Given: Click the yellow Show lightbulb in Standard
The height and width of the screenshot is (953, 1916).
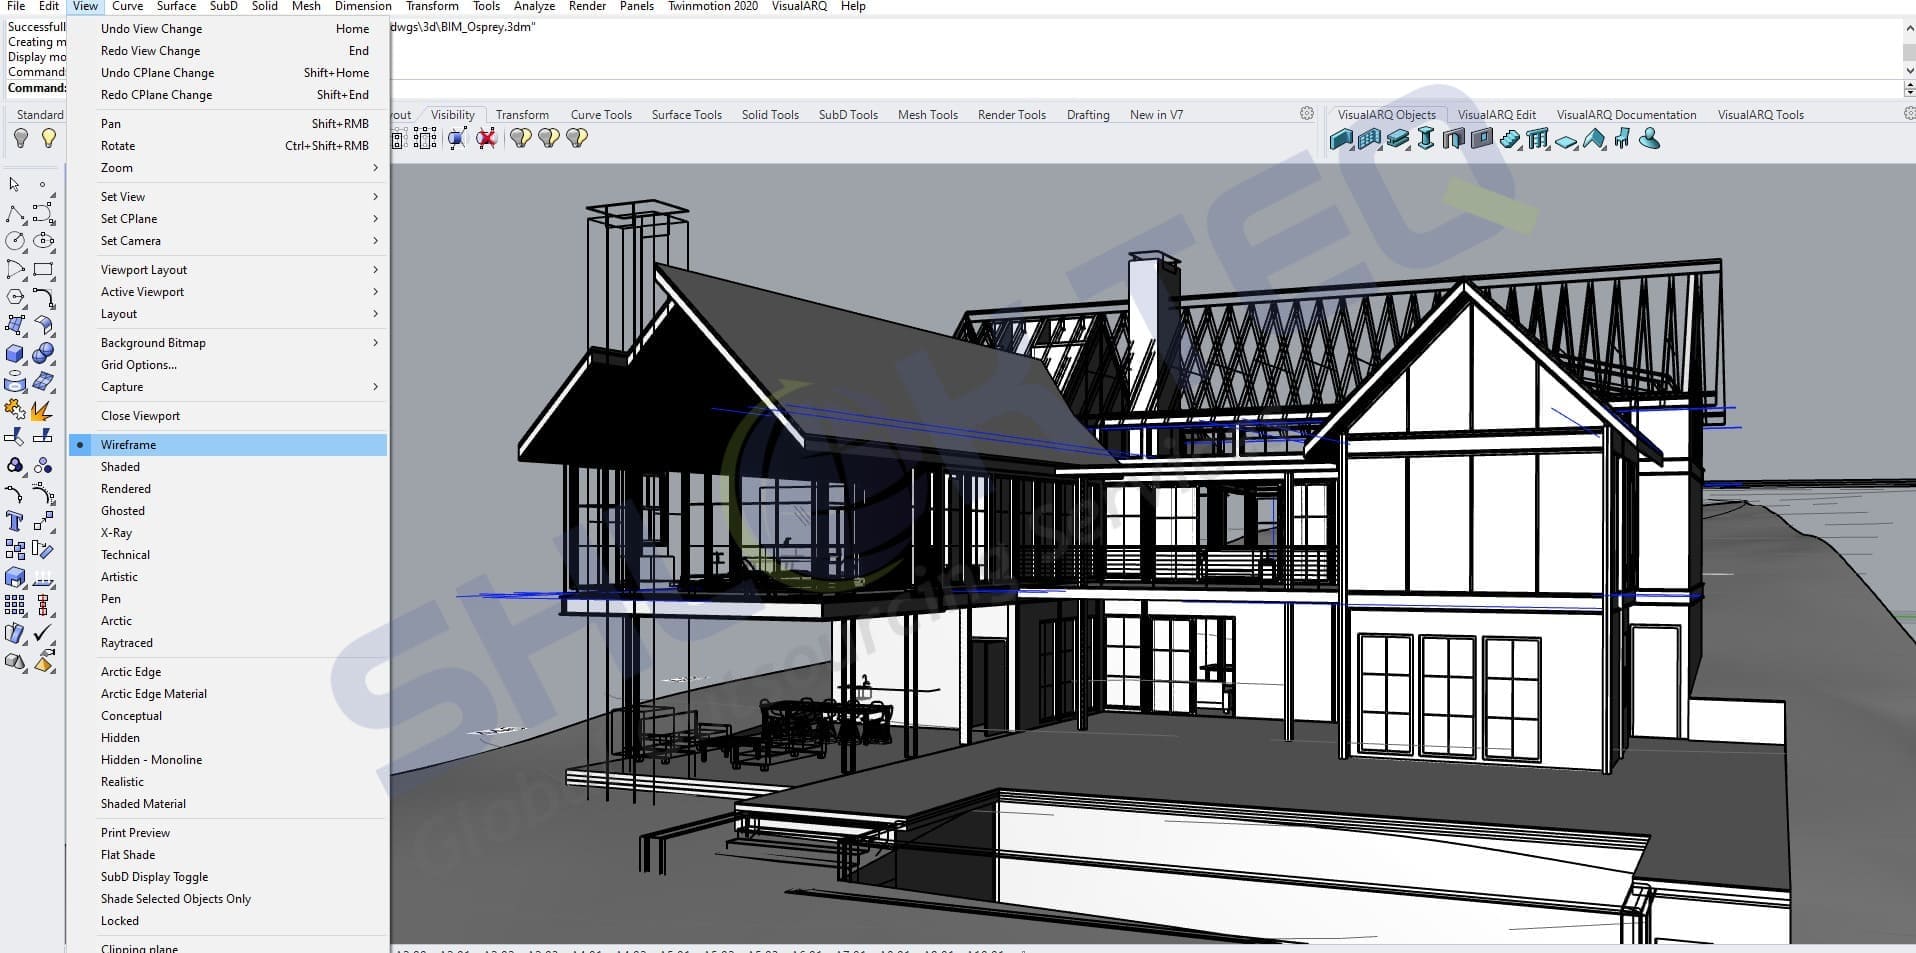Looking at the screenshot, I should pos(48,138).
